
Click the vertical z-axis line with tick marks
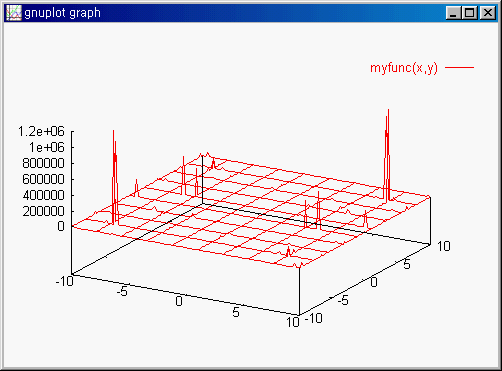click(72, 203)
